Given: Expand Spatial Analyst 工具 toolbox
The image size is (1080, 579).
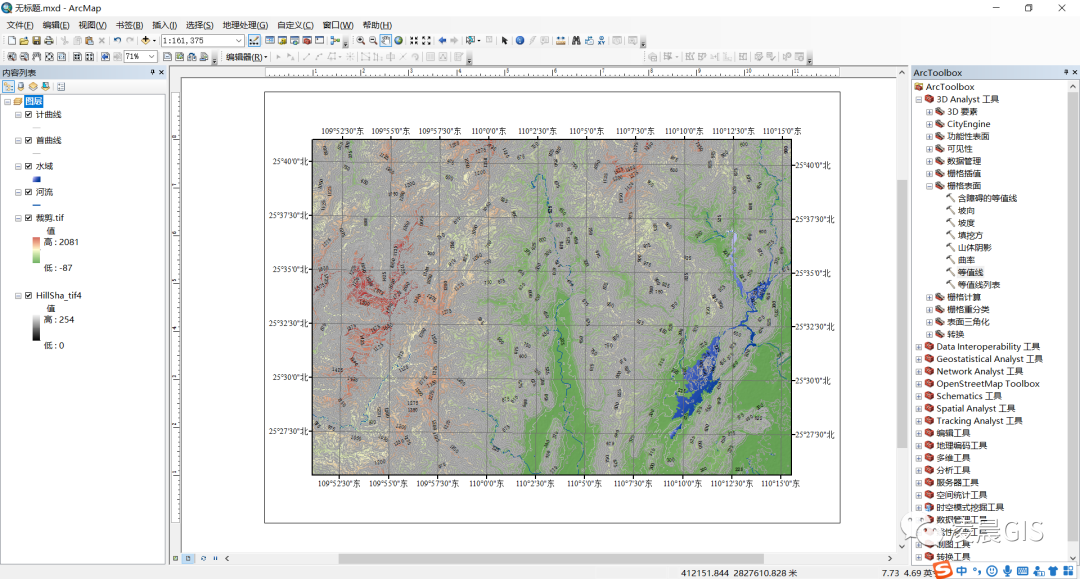Looking at the screenshot, I should tap(919, 409).
